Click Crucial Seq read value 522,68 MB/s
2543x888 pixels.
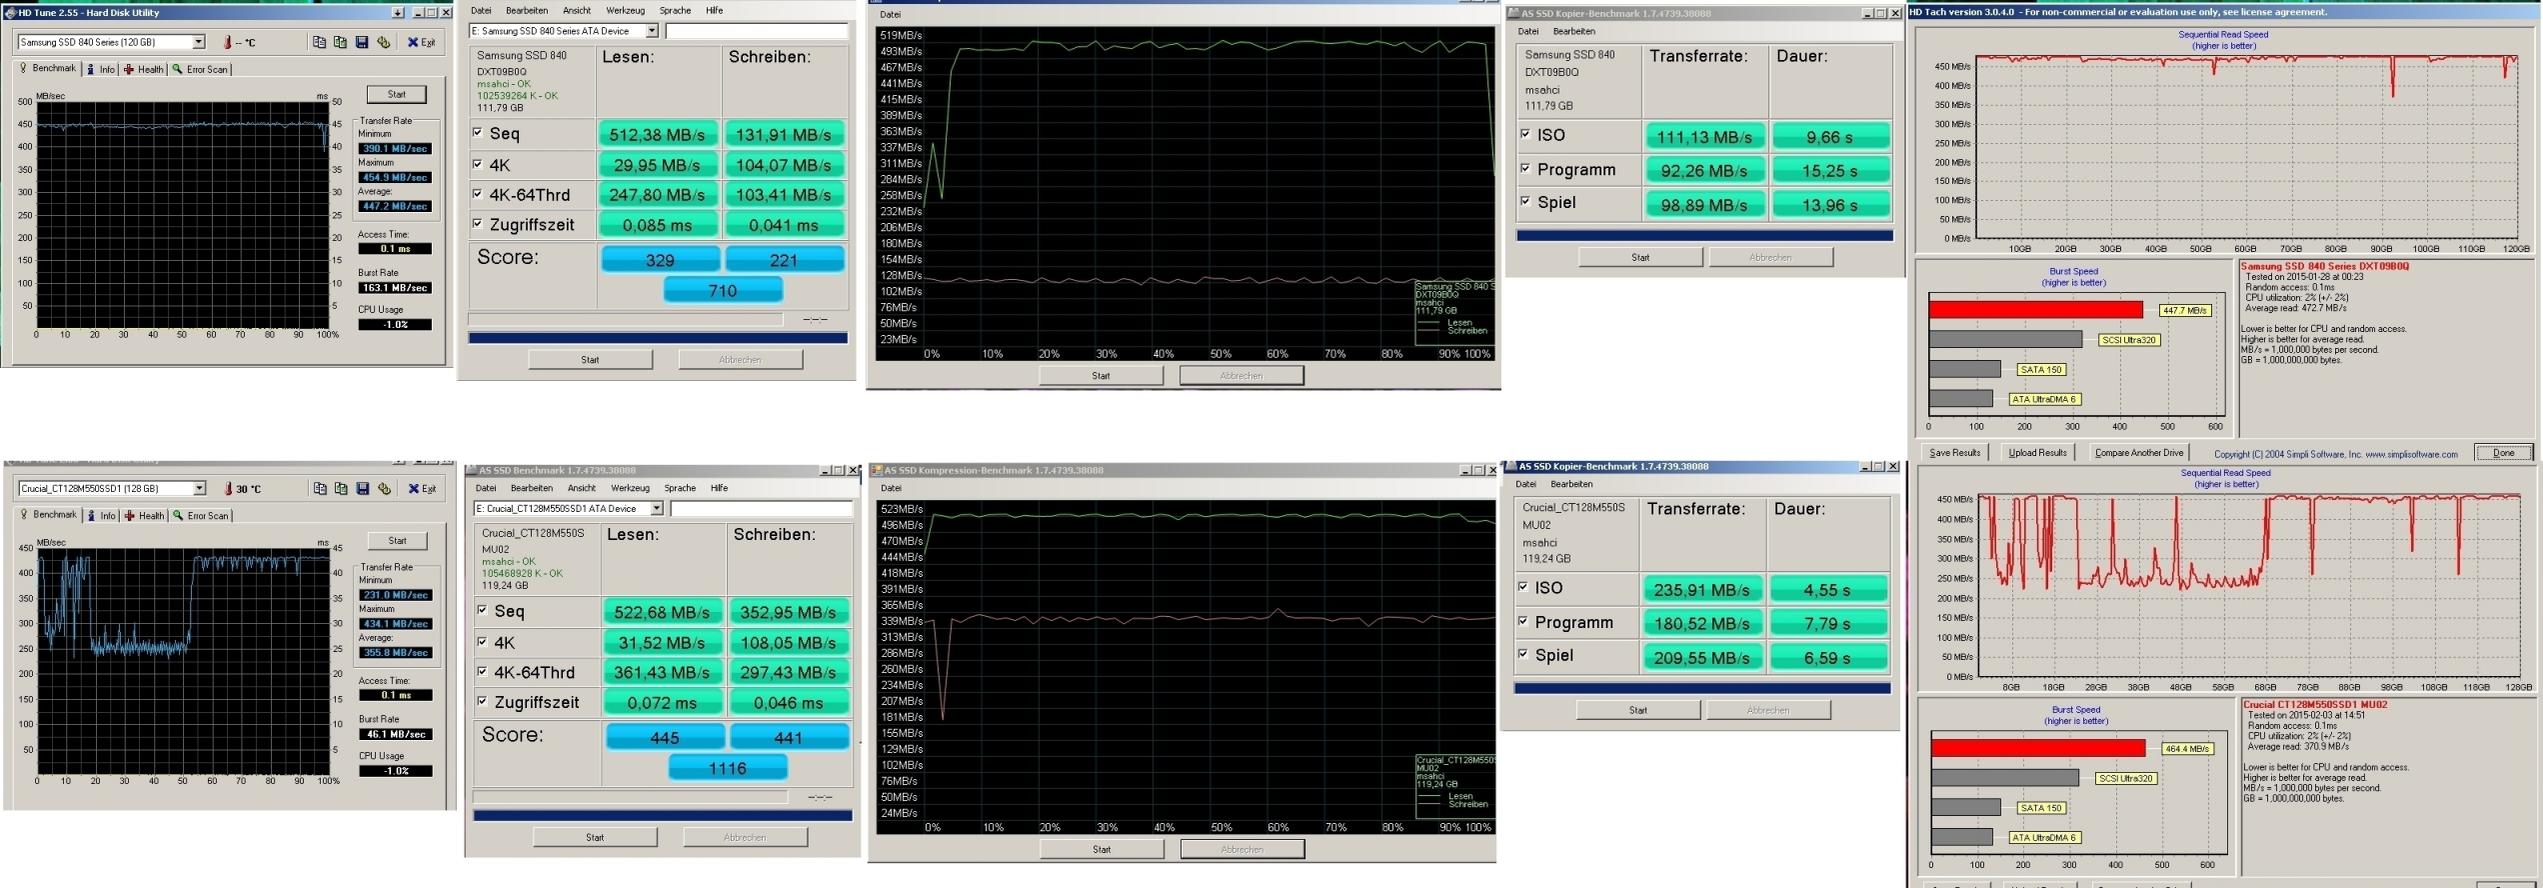tap(662, 612)
